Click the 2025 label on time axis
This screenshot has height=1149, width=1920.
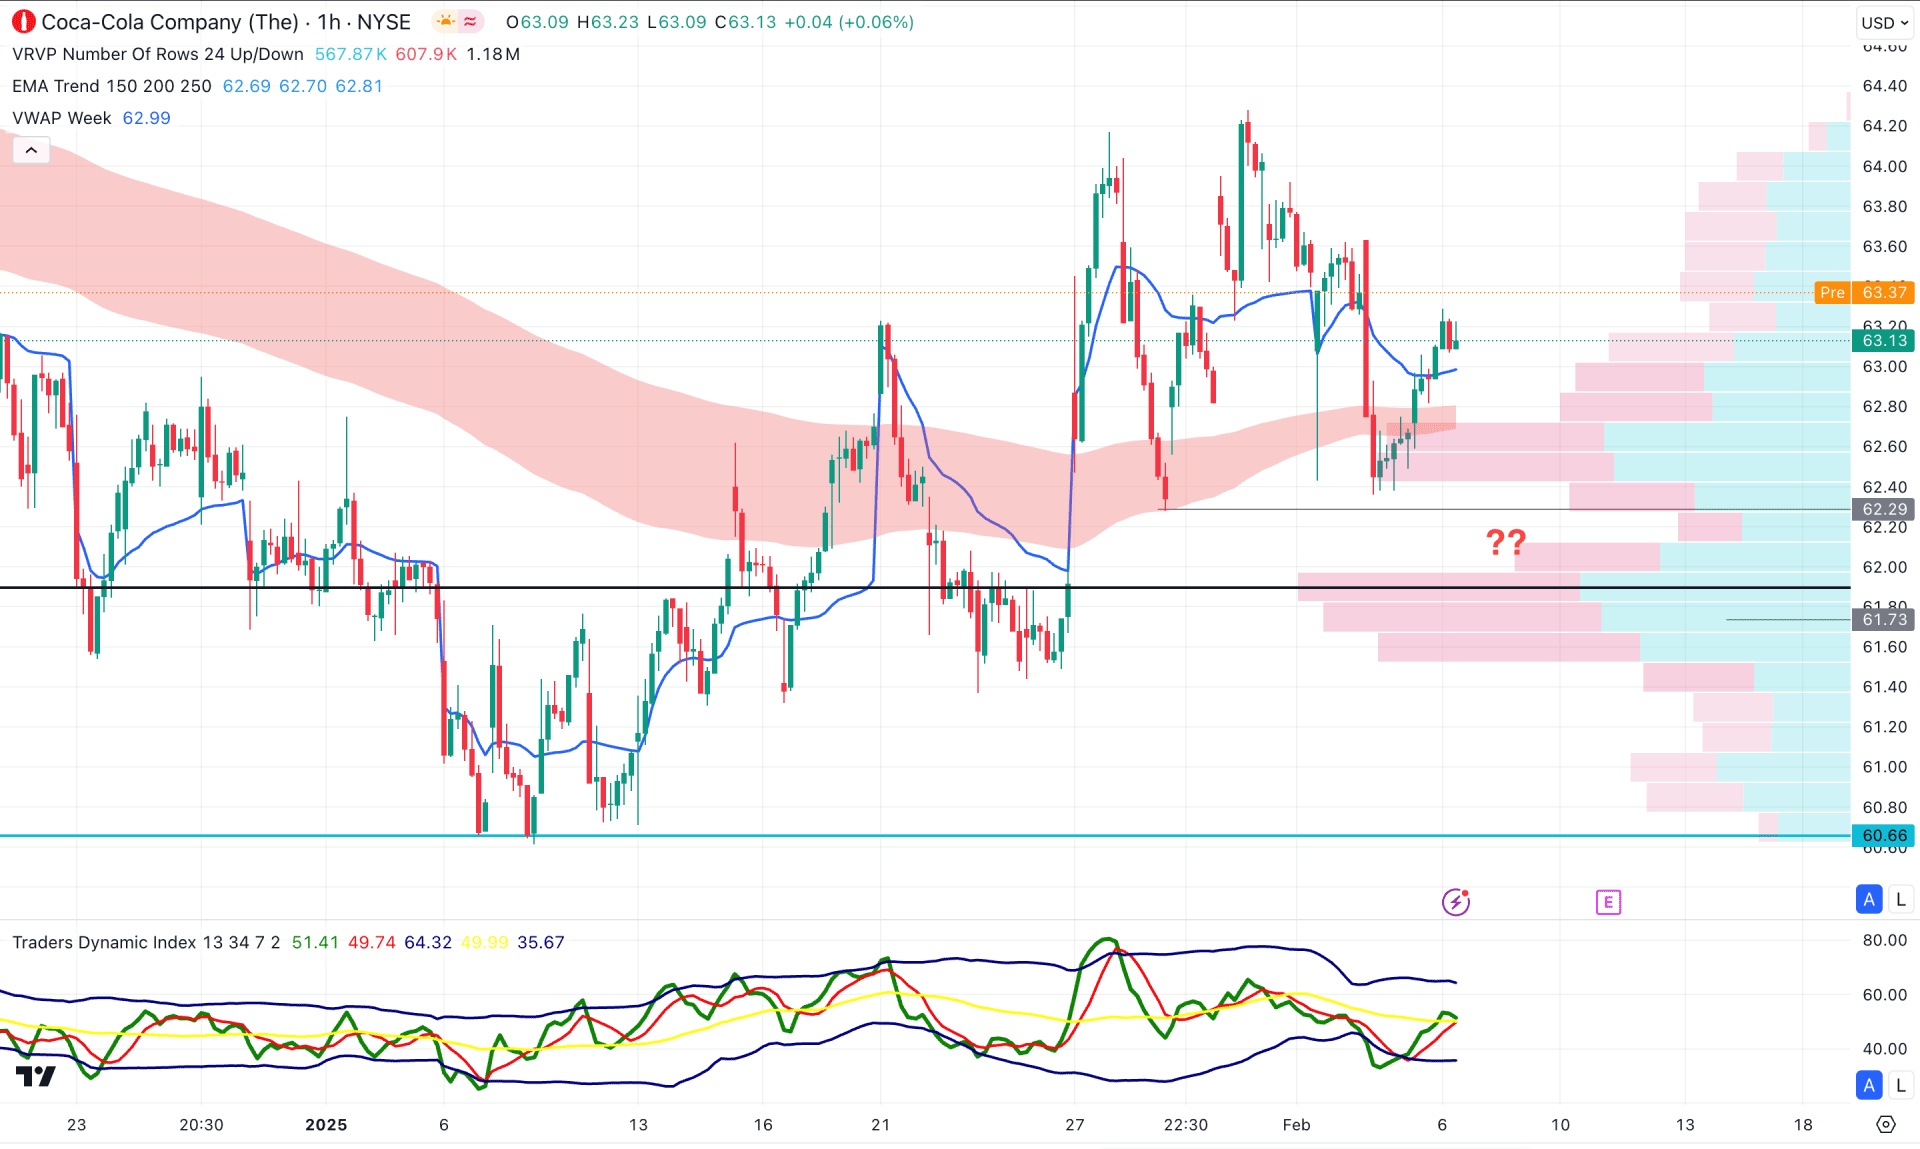click(x=326, y=1124)
